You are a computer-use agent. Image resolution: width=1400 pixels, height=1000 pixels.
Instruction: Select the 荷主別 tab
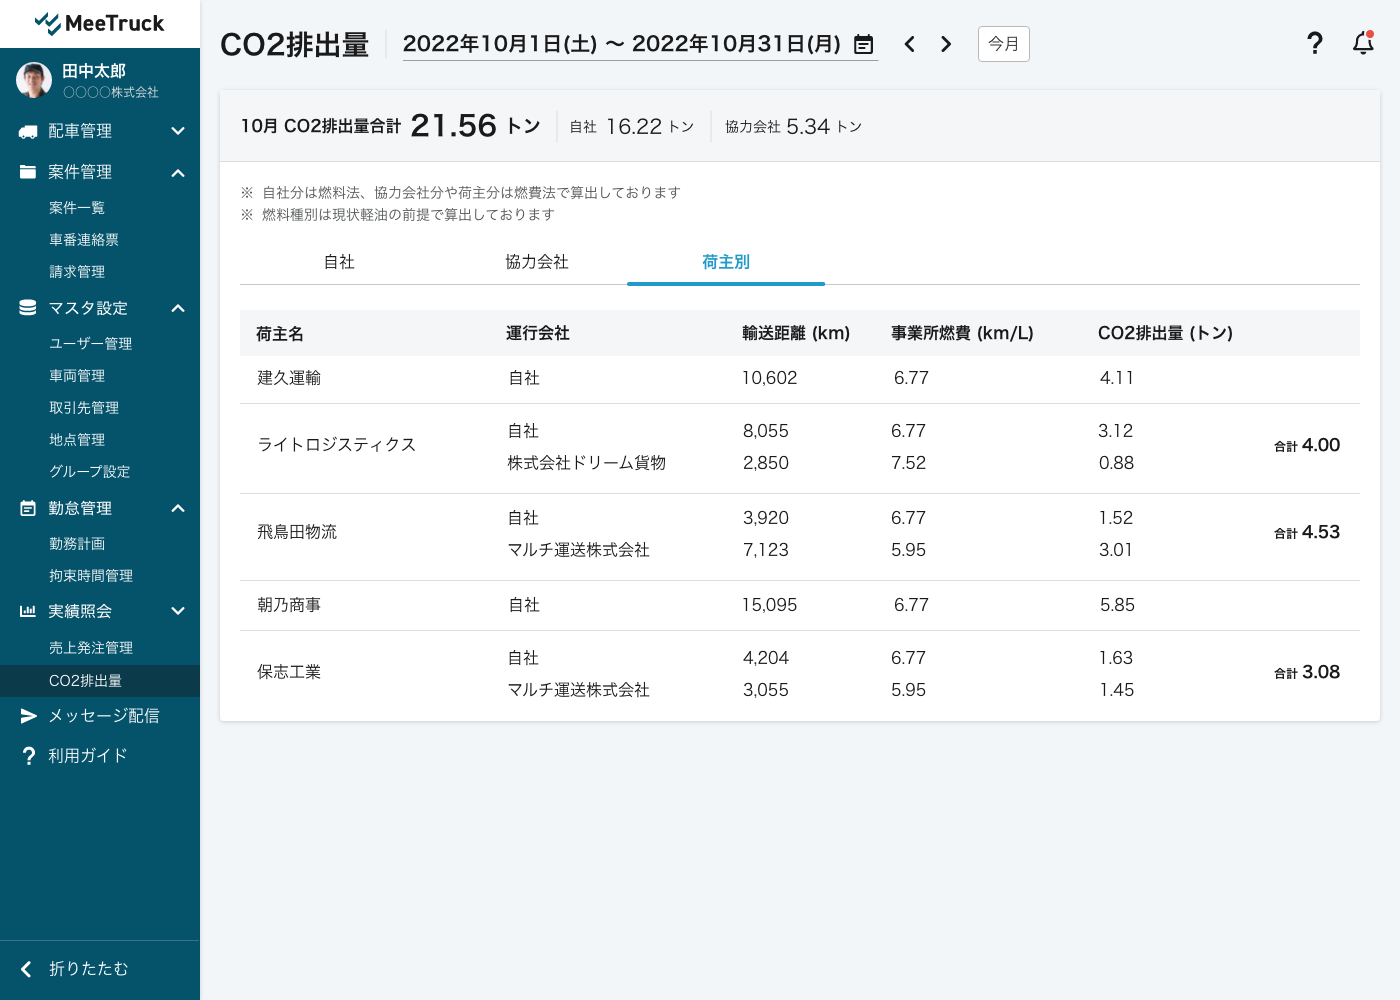[x=726, y=262]
